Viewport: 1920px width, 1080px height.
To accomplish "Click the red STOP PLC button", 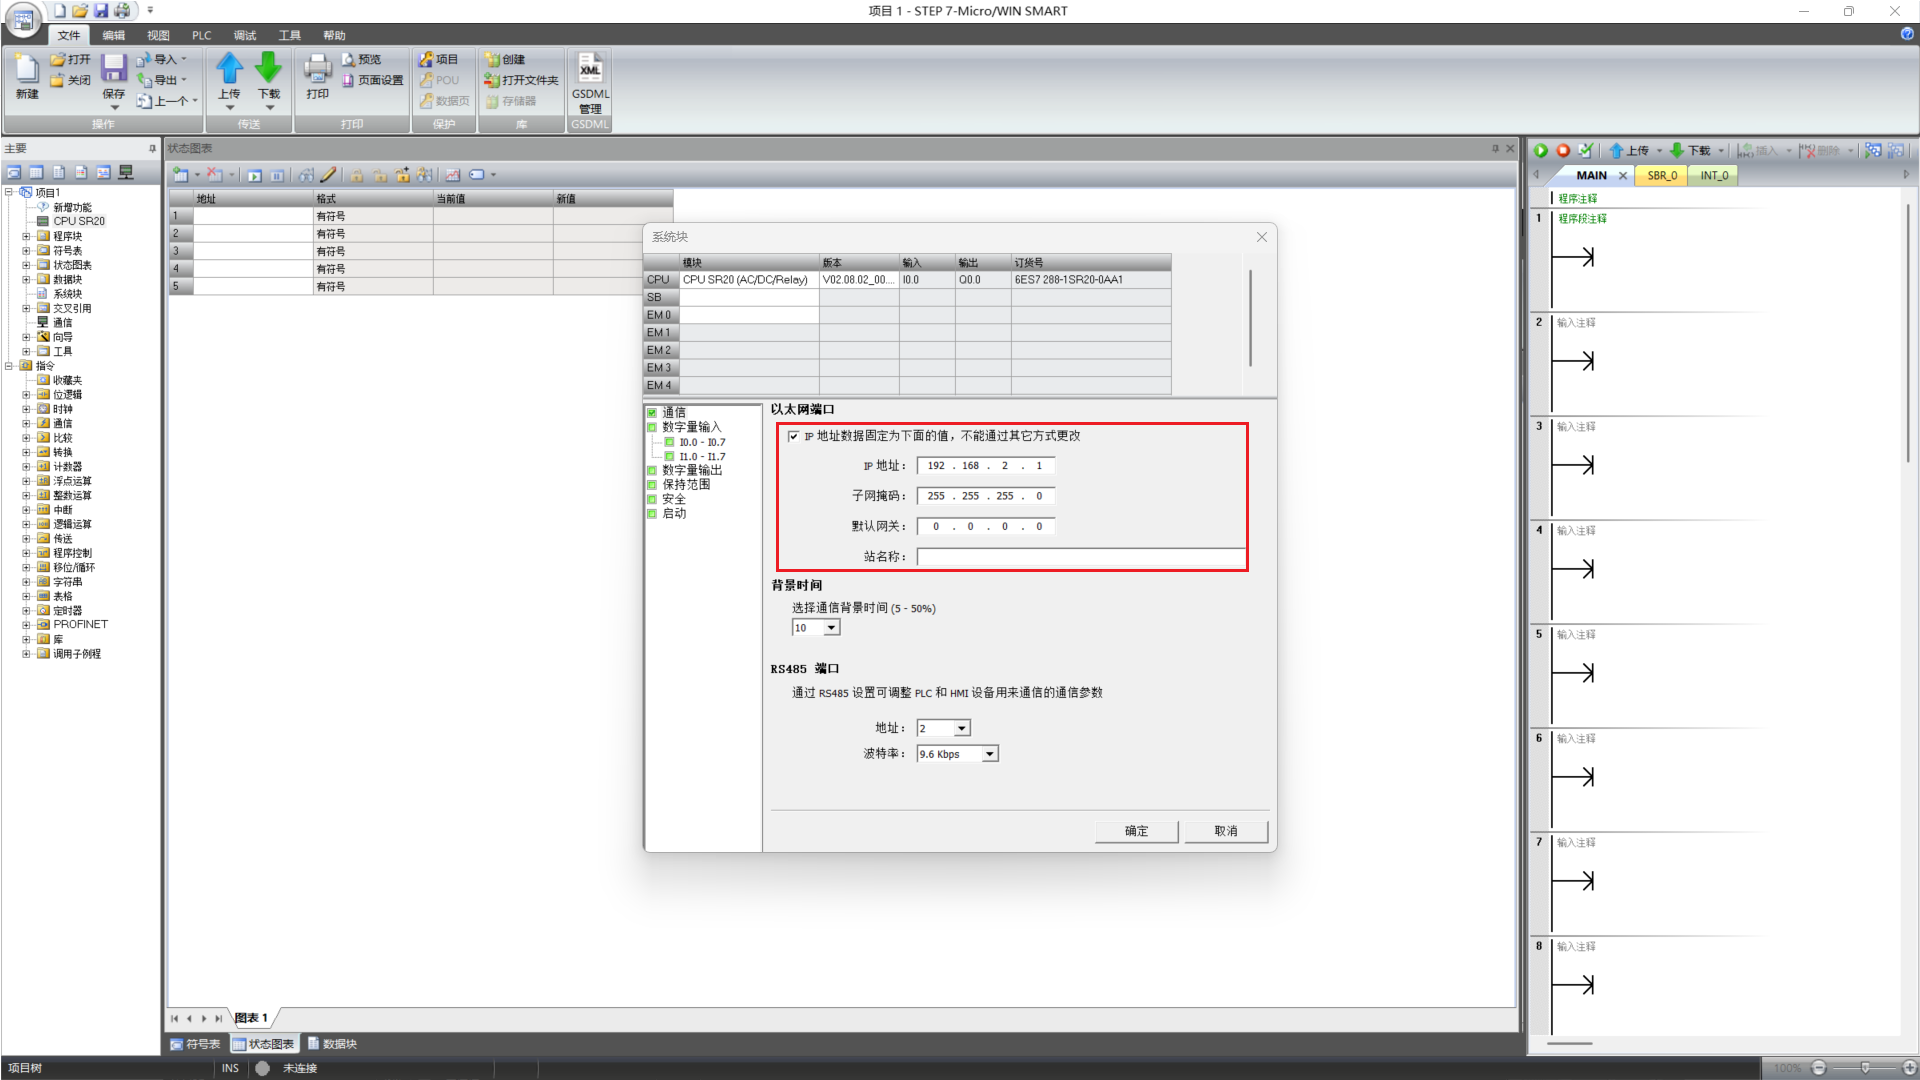I will click(x=1563, y=150).
